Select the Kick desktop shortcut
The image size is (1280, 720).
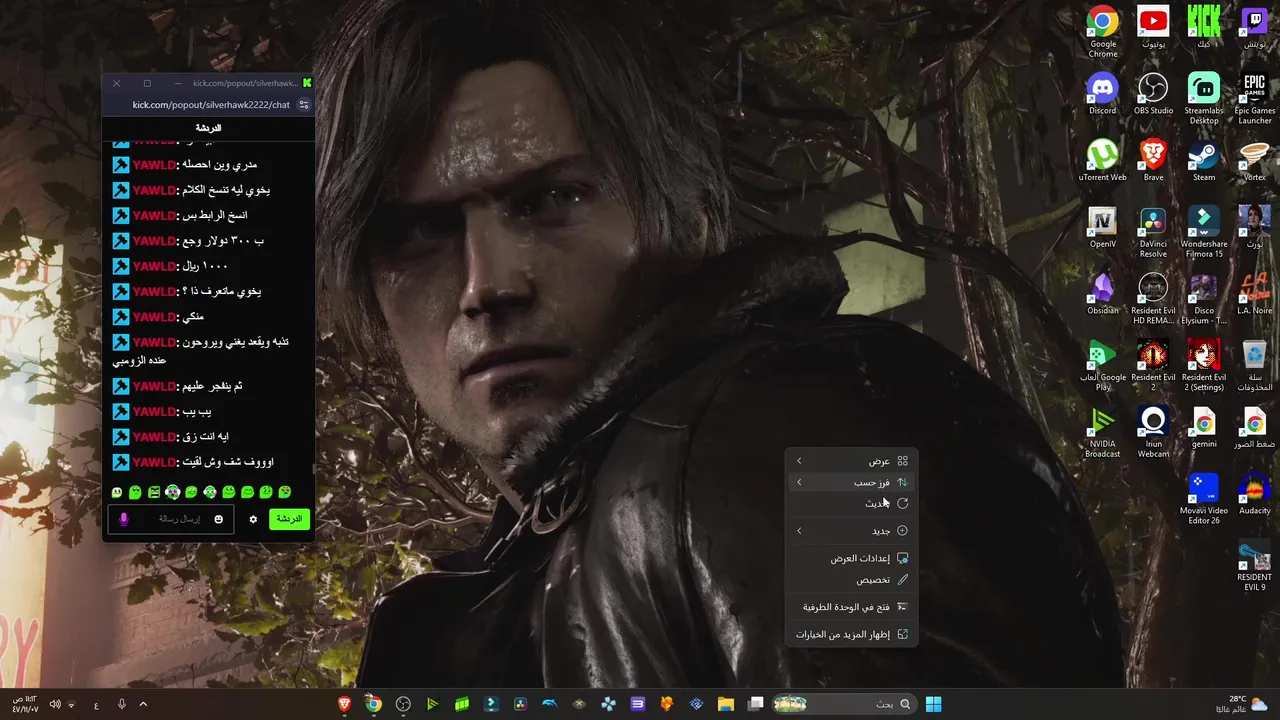coord(1204,27)
